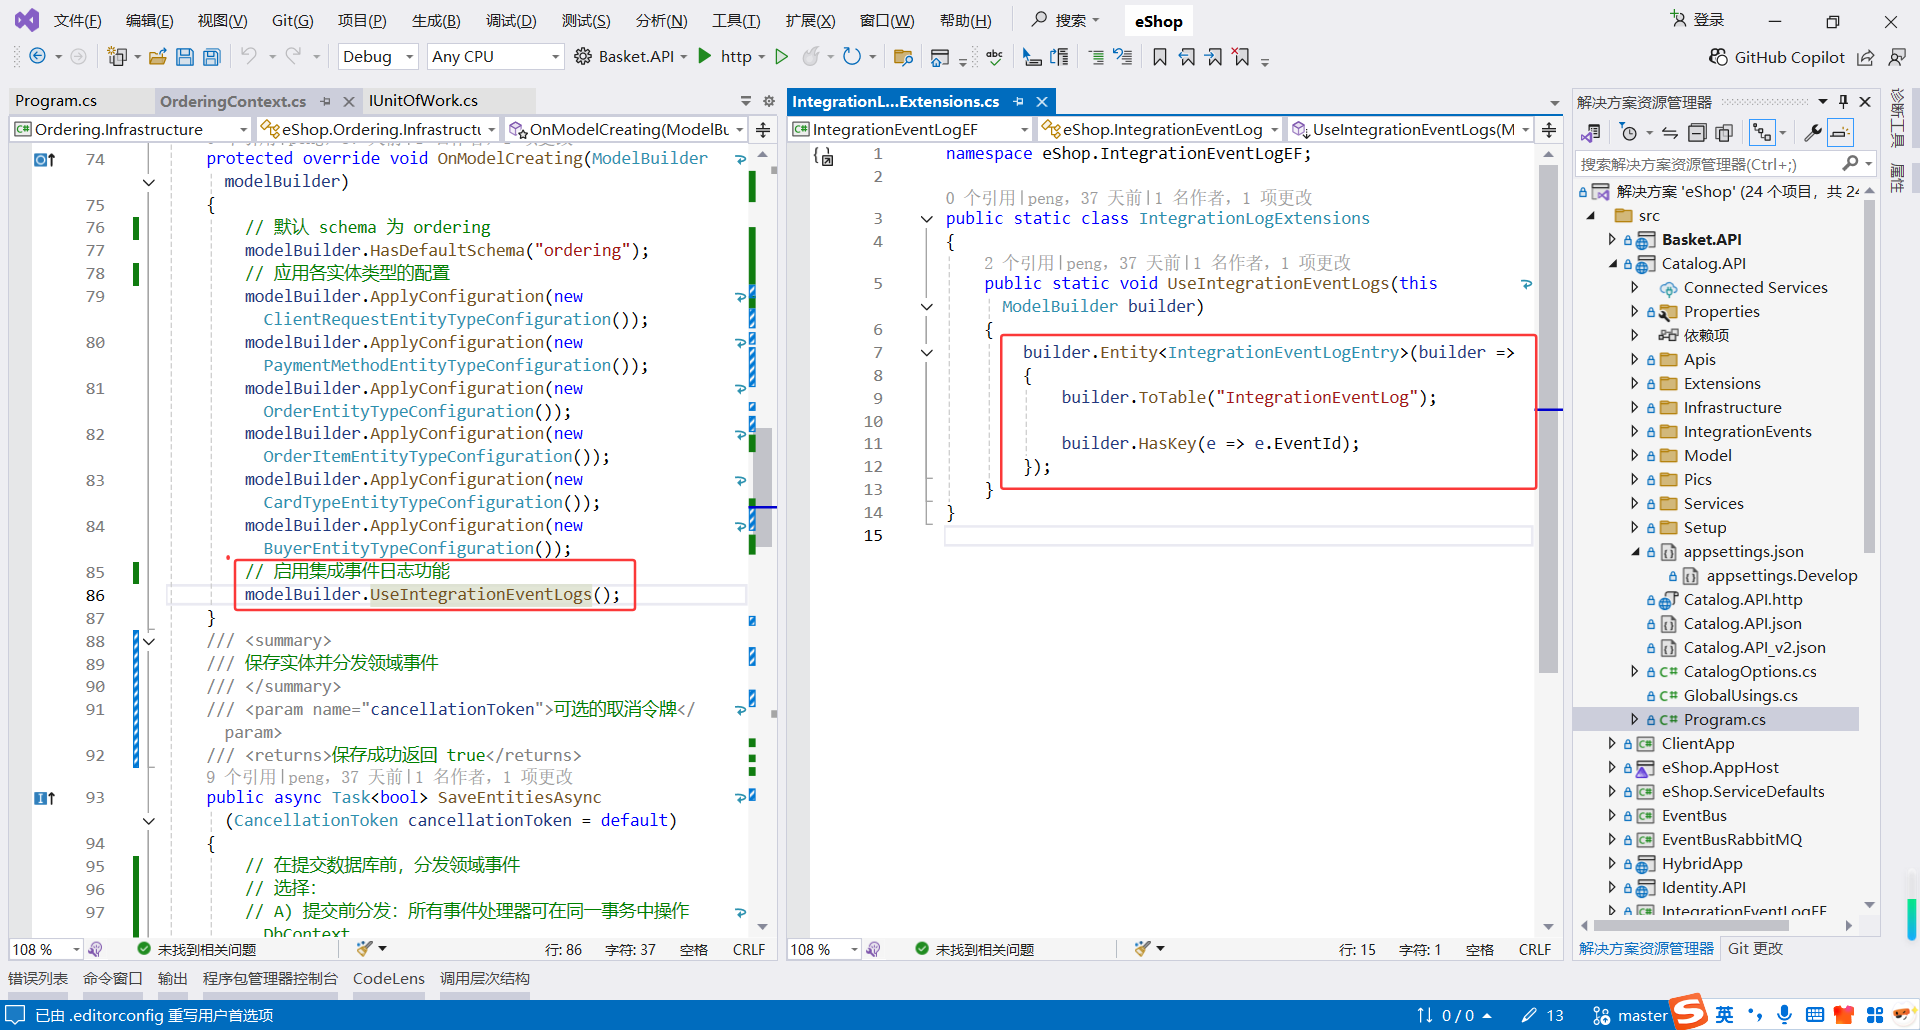The height and width of the screenshot is (1030, 1920).
Task: Click the Hot Reload flame icon
Action: 811,57
